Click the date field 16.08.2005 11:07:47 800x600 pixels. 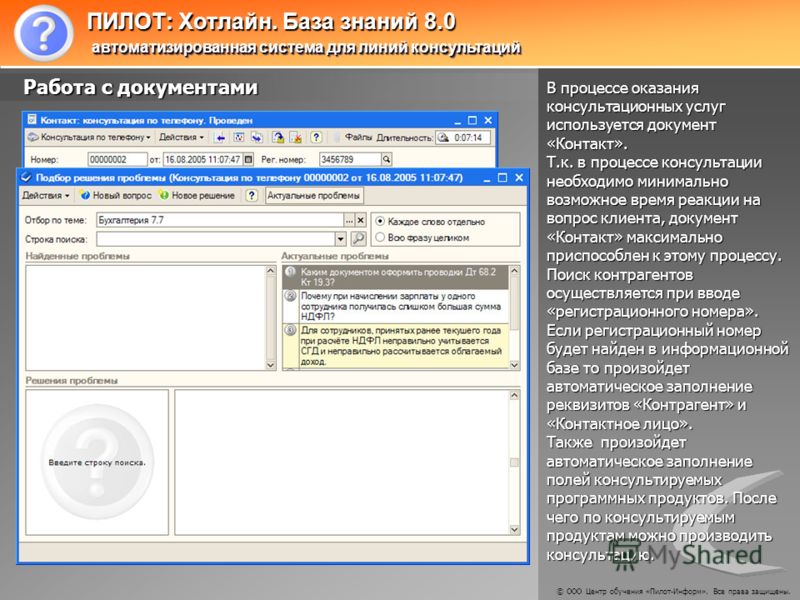(x=203, y=160)
